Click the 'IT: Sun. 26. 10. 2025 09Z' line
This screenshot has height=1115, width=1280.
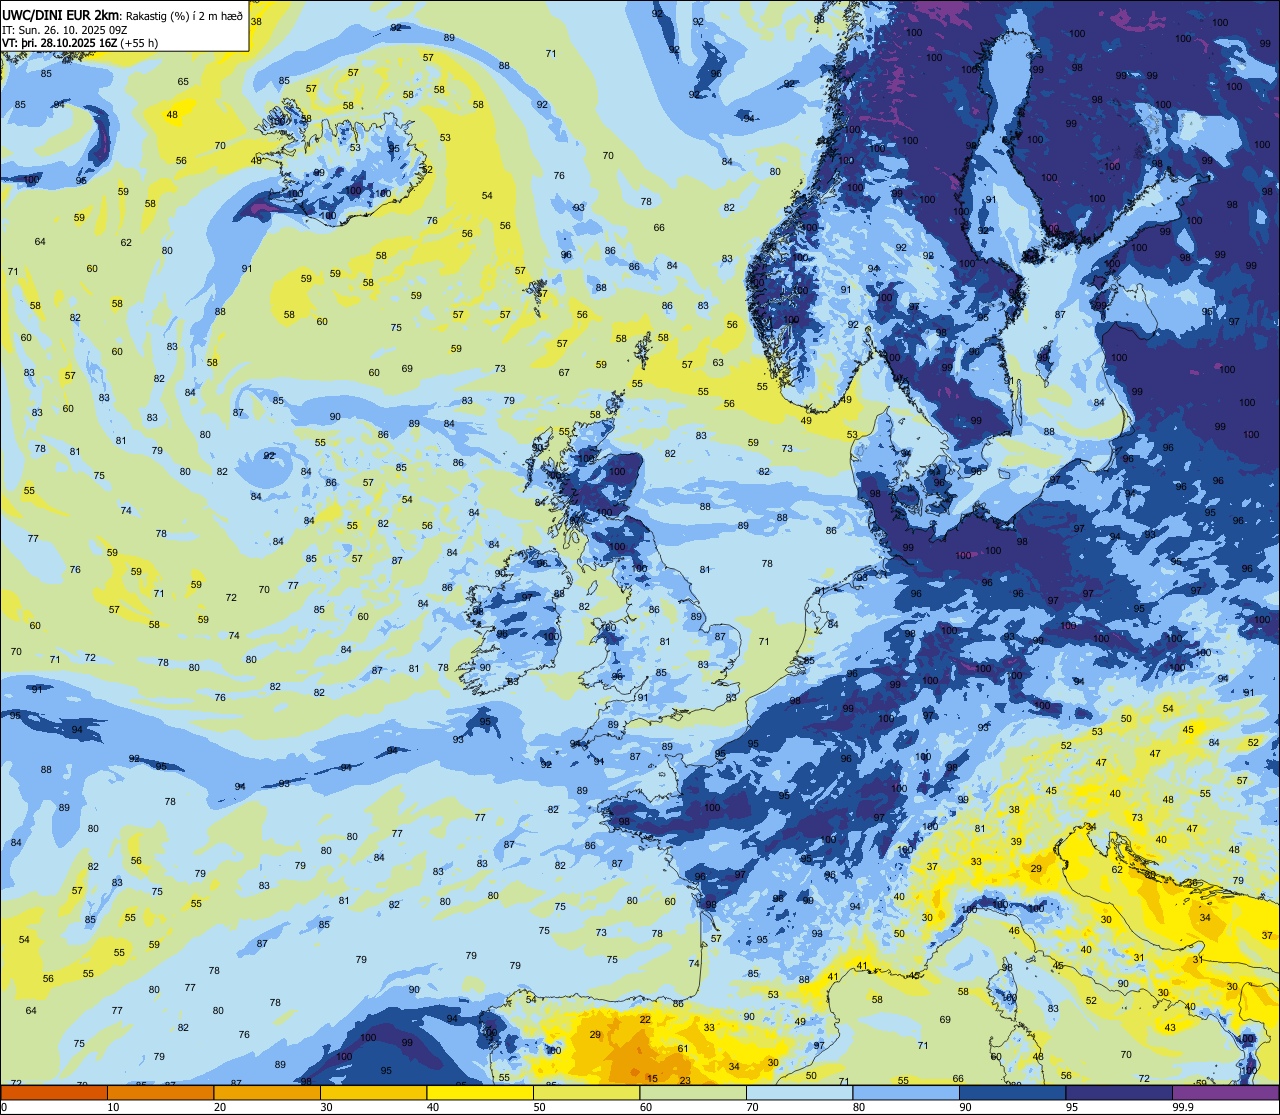point(62,30)
